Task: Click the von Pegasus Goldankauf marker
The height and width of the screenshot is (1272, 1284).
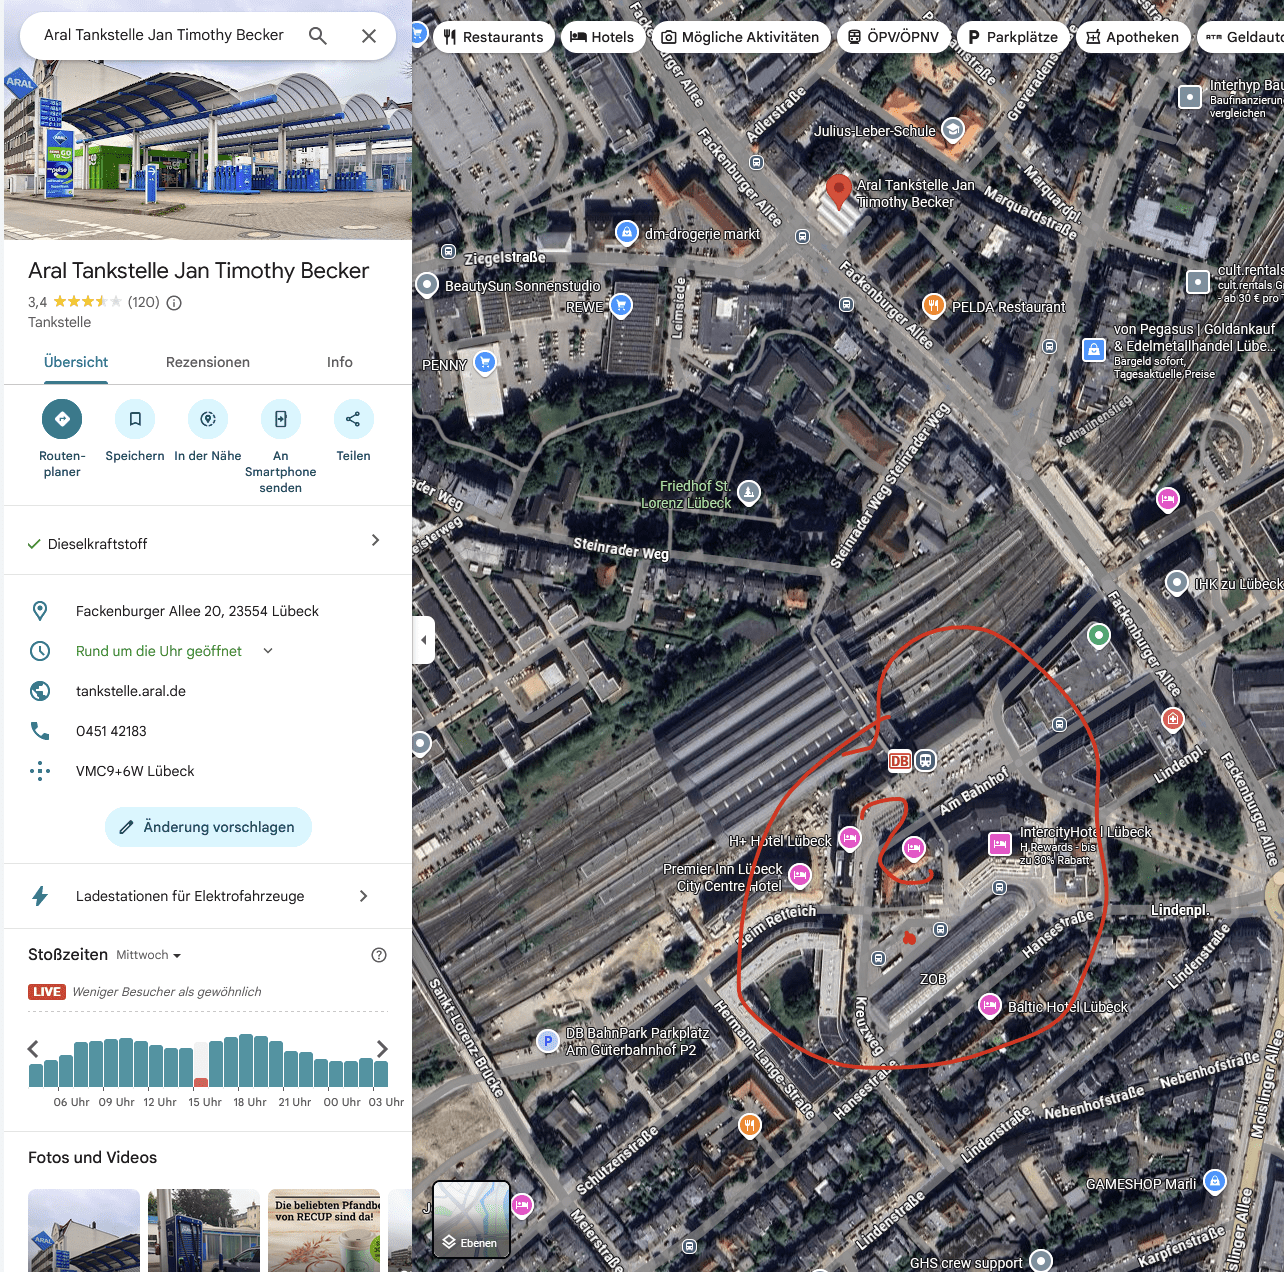Action: click(x=1094, y=349)
